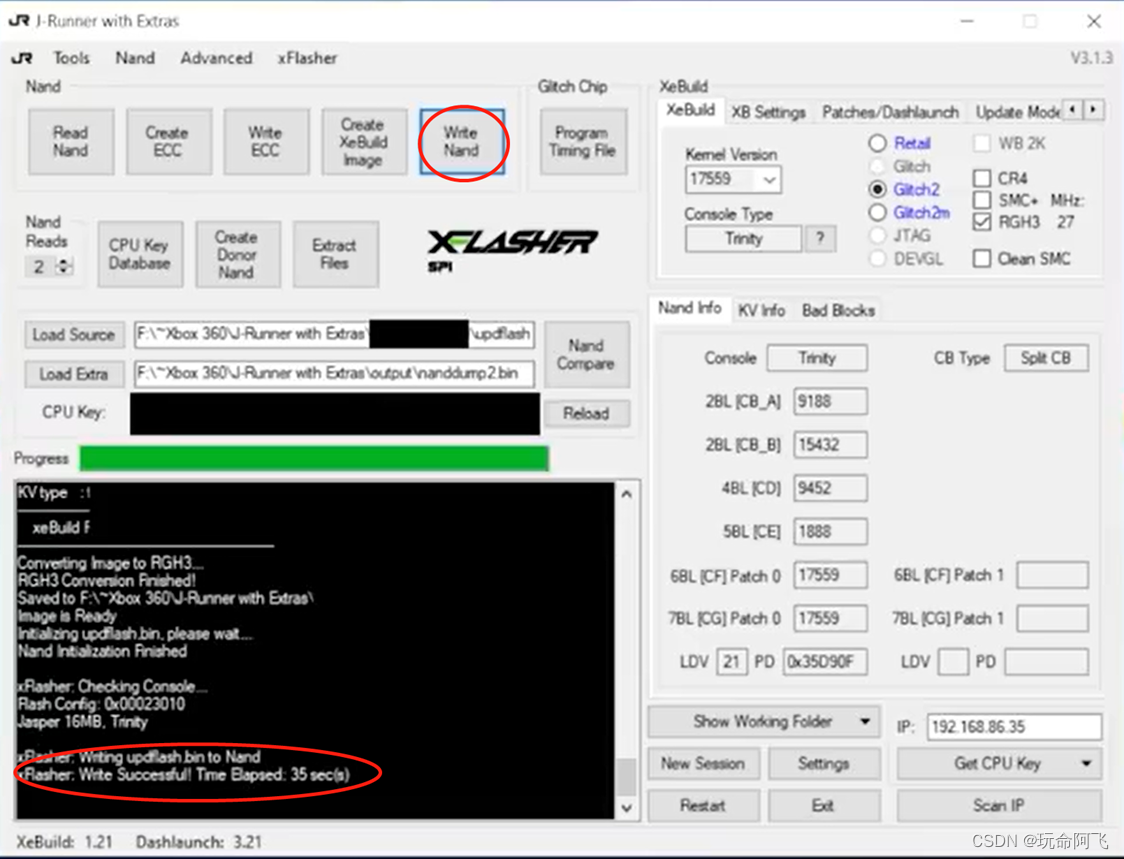The height and width of the screenshot is (859, 1124).
Task: Expand Get CPU Key dropdown arrow
Action: pos(1087,764)
